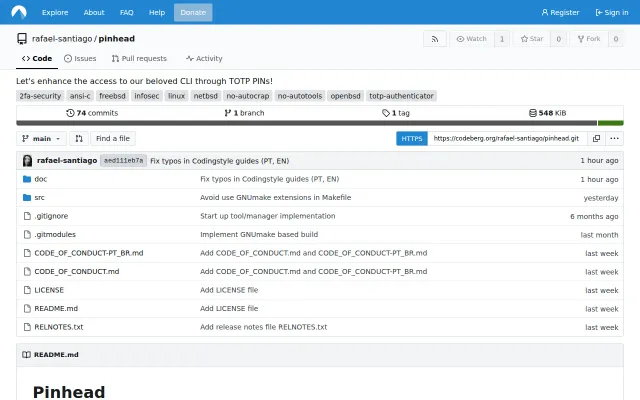
Task: Click the .gitignore file icon
Action: pyautogui.click(x=27, y=216)
